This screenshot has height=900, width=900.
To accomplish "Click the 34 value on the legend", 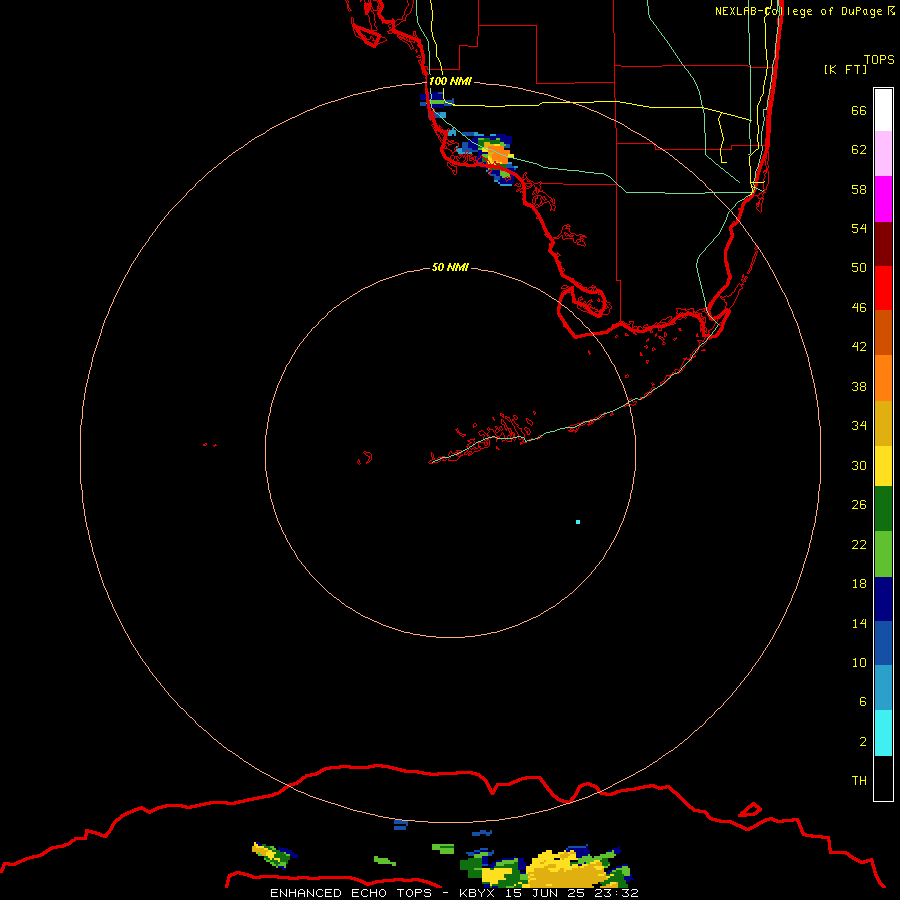I will click(859, 426).
